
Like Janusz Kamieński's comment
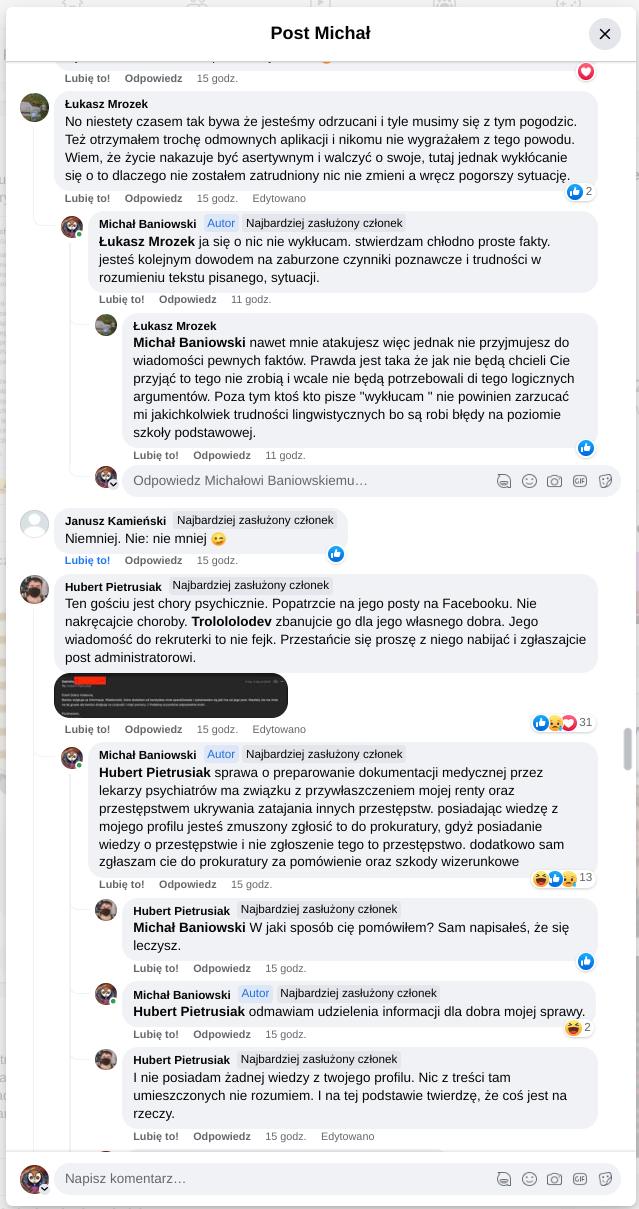[x=87, y=561]
